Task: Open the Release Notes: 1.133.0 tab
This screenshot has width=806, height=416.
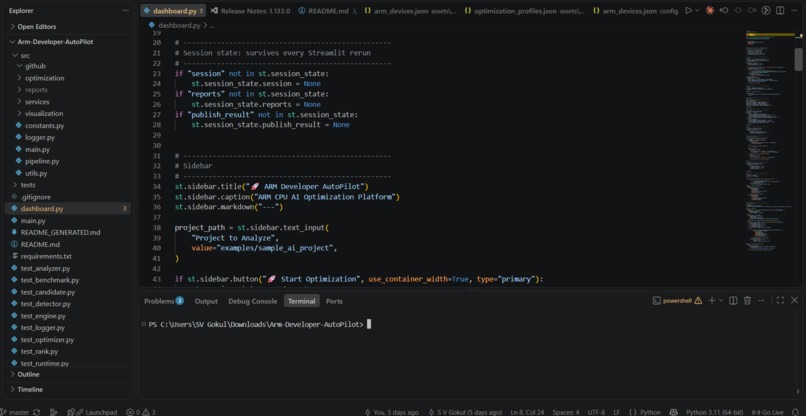Action: 251,10
